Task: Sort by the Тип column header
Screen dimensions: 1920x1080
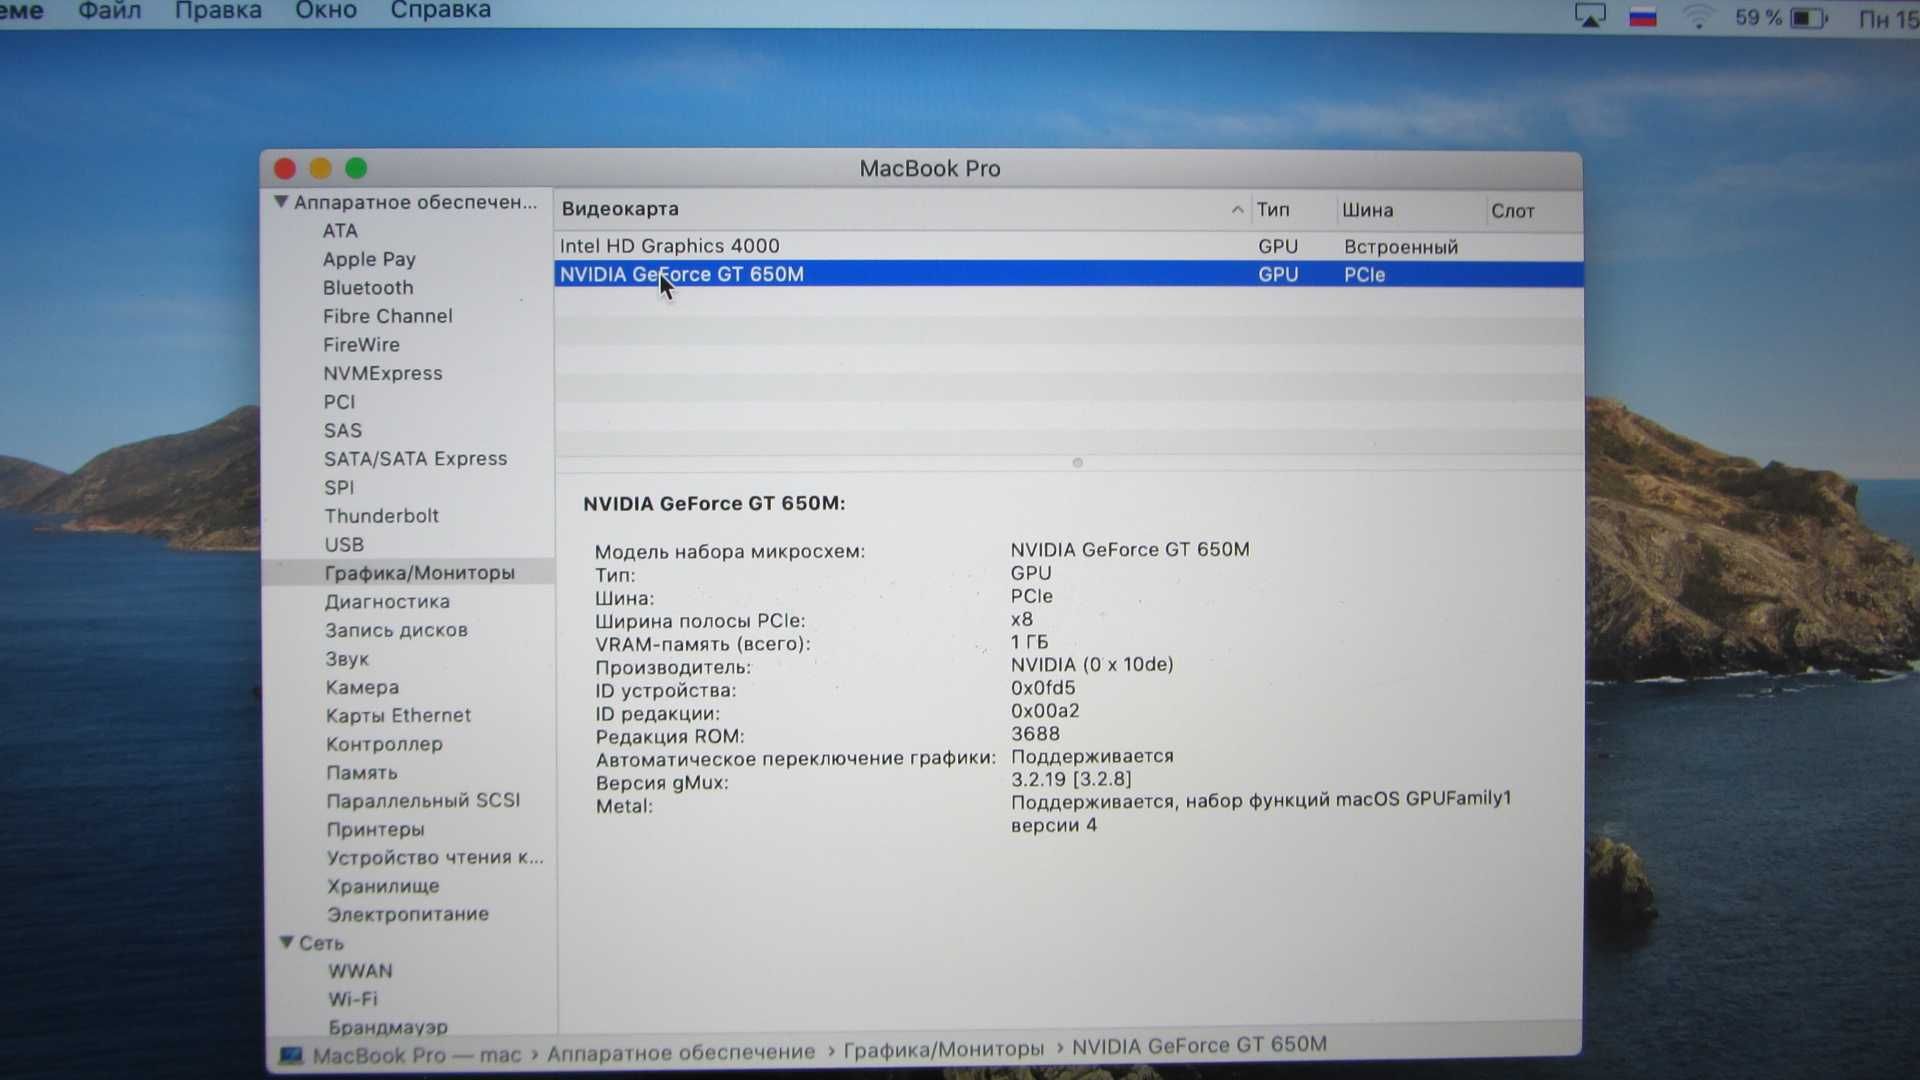Action: pos(1273,210)
